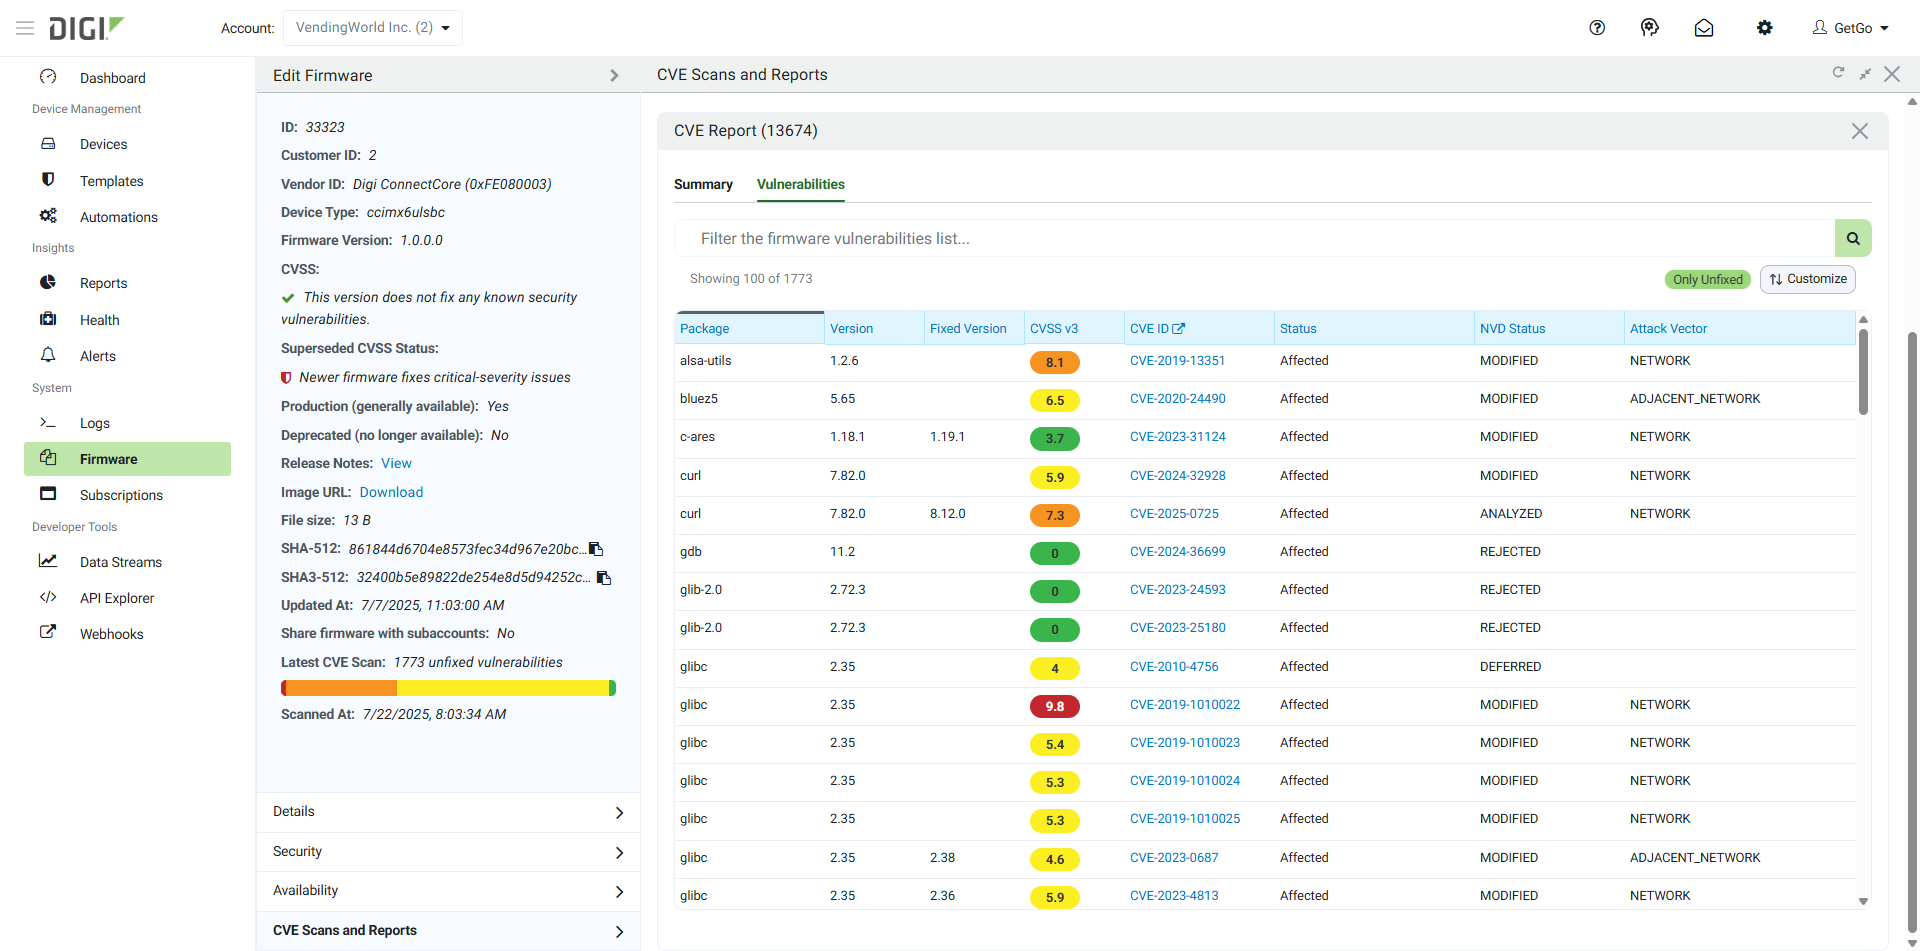Toggle the Only Unfixed filter
Screen dimensions: 1920x951
point(1707,280)
